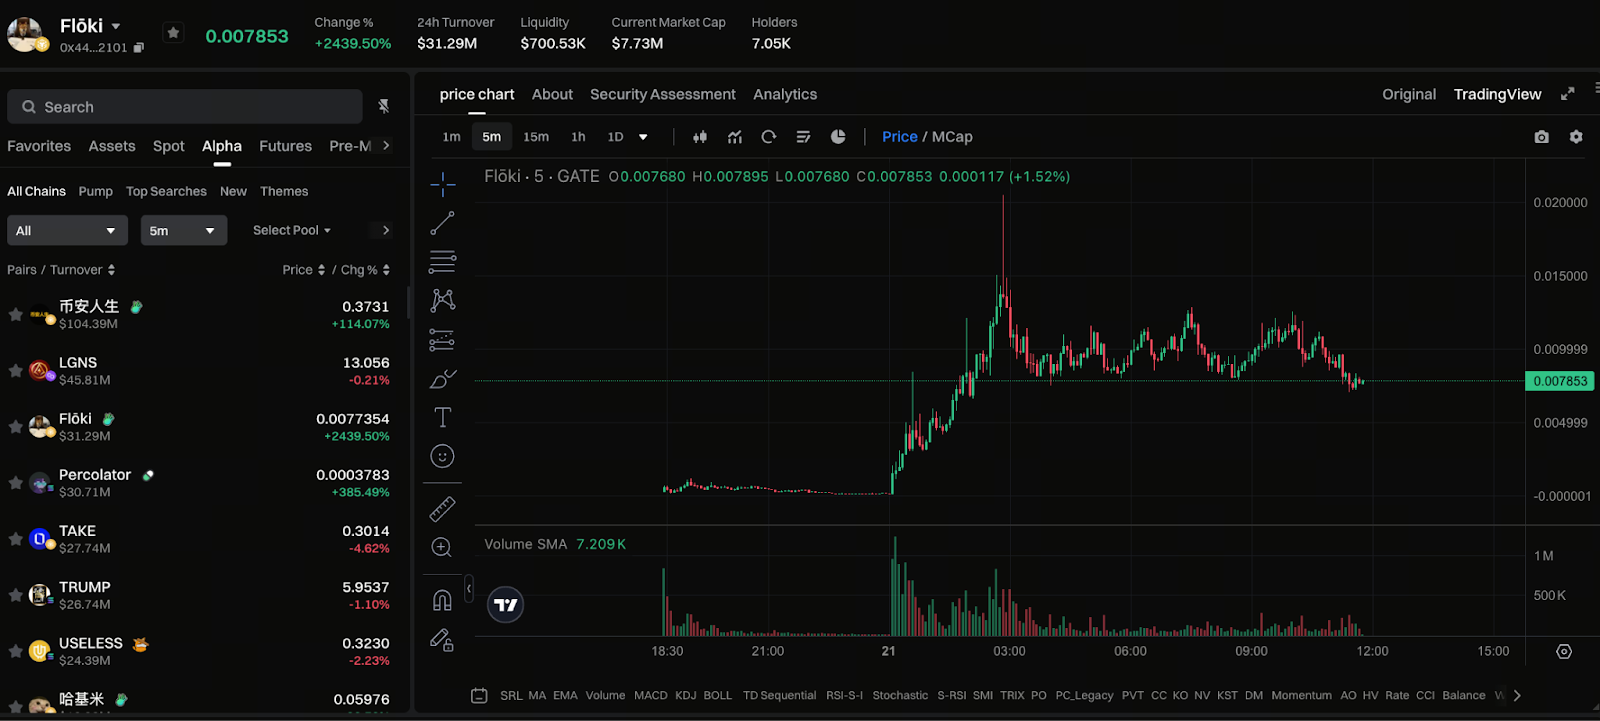Viewport: 1600px width, 721px height.
Task: Switch chart to Original view
Action: (1409, 94)
